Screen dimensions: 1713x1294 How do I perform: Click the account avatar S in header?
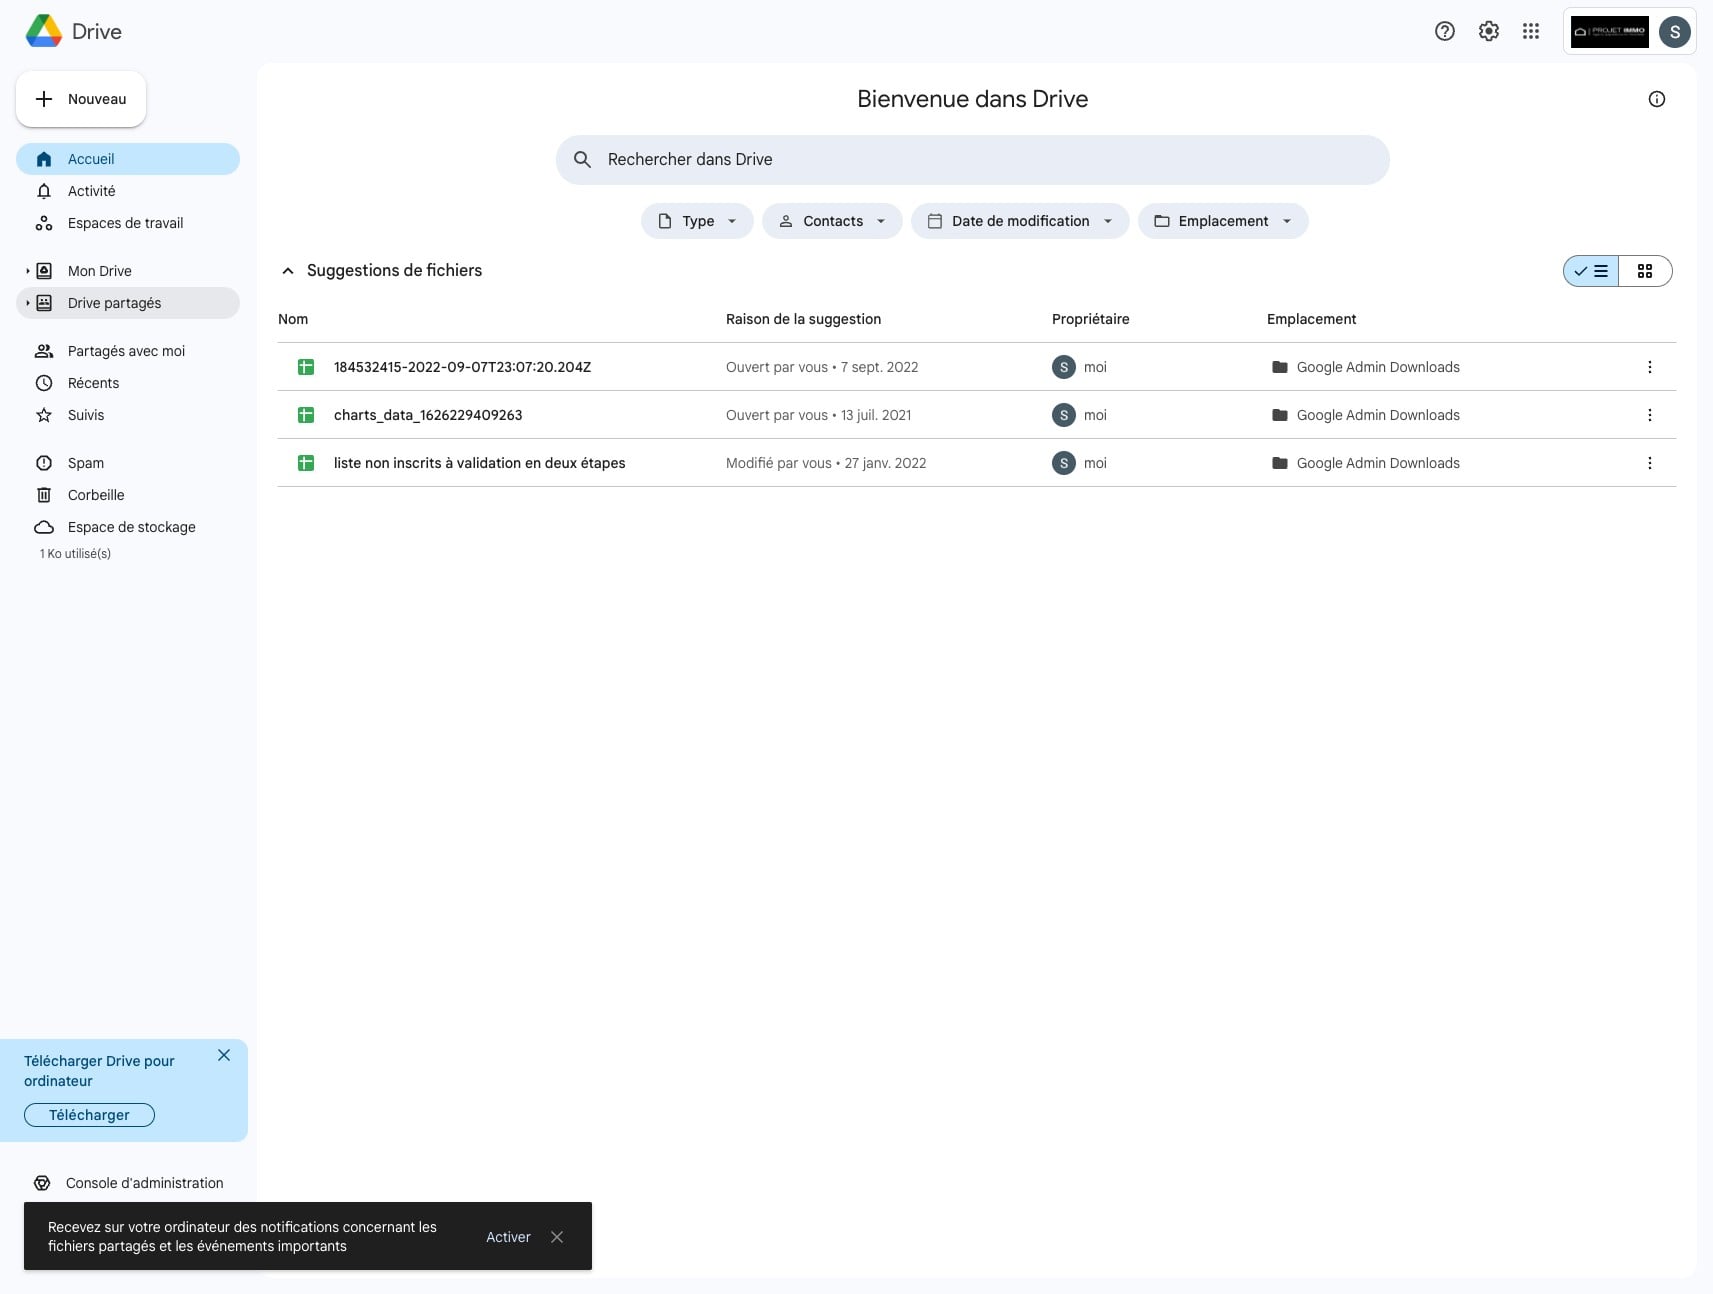tap(1674, 31)
